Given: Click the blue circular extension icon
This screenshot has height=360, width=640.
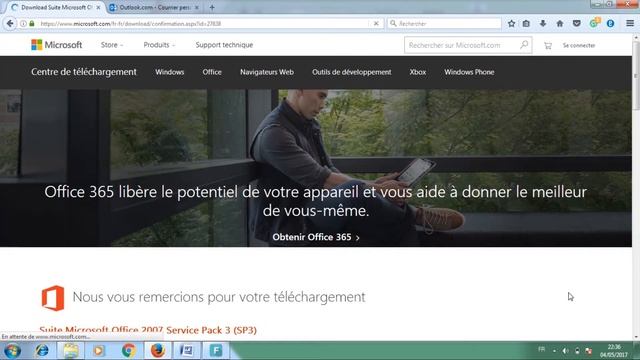Looking at the screenshot, I should coord(611,24).
